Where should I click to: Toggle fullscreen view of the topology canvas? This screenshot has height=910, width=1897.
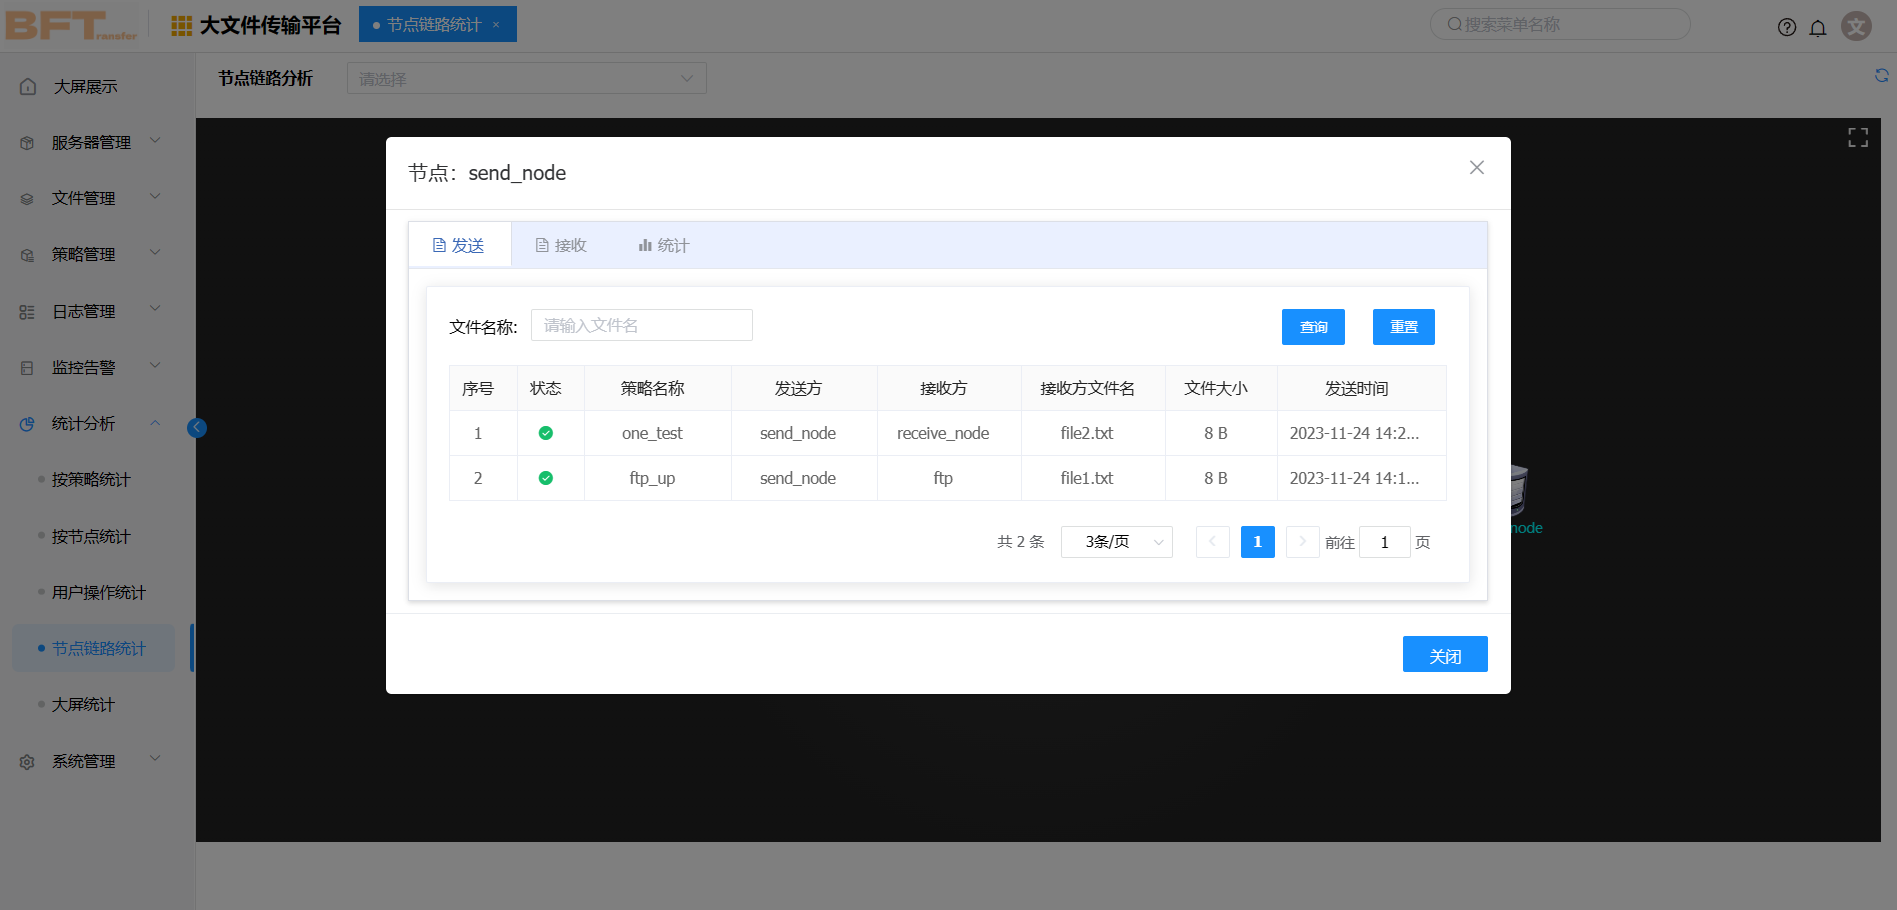click(x=1857, y=138)
